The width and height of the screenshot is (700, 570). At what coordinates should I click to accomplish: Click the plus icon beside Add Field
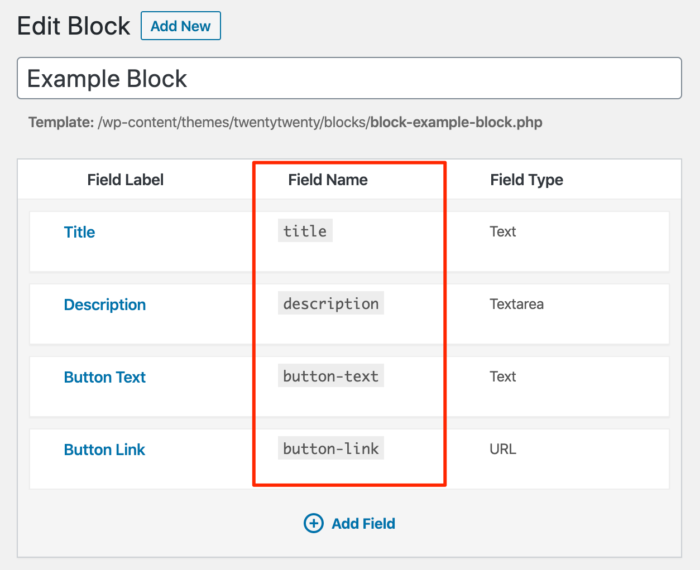pos(313,523)
